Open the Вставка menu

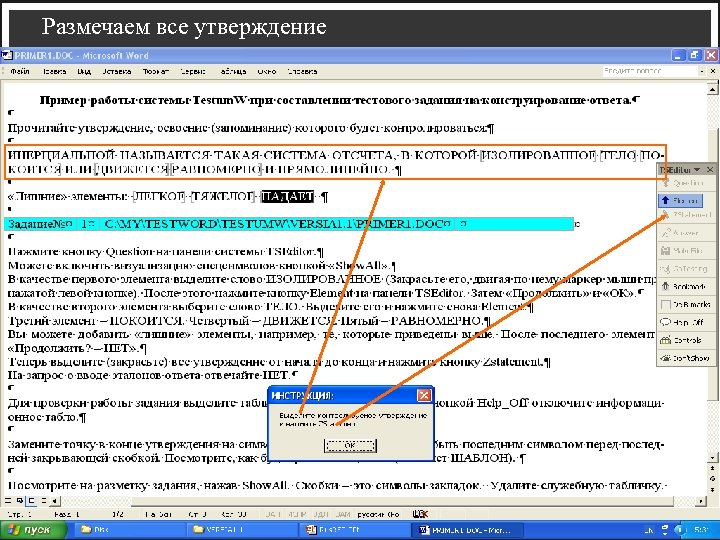point(117,72)
